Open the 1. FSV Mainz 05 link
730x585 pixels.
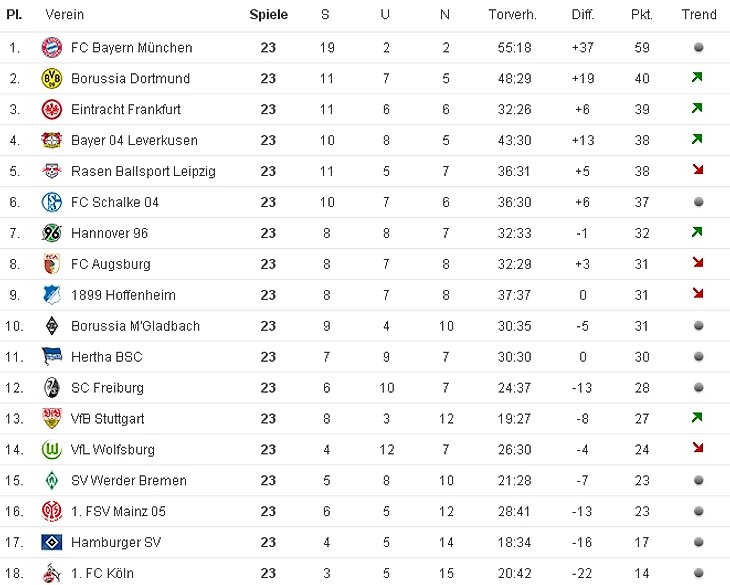[x=118, y=512]
